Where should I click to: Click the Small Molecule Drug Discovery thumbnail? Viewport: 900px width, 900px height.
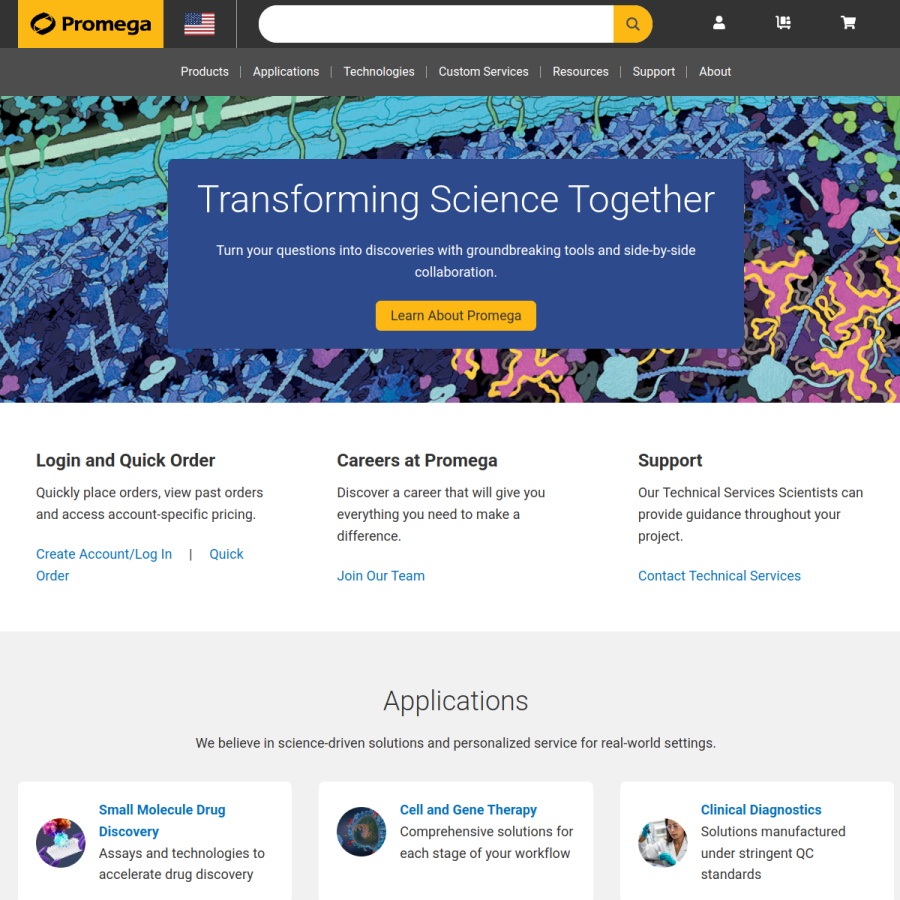coord(61,842)
